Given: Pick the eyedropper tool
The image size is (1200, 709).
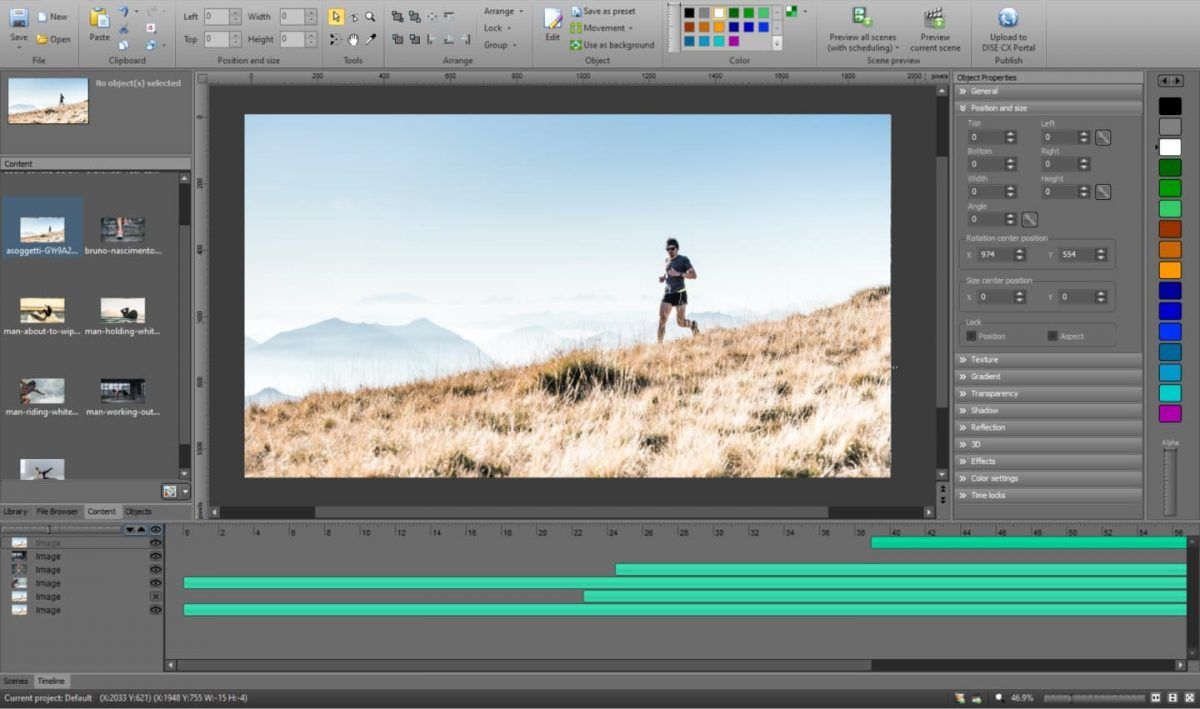Looking at the screenshot, I should 371,40.
